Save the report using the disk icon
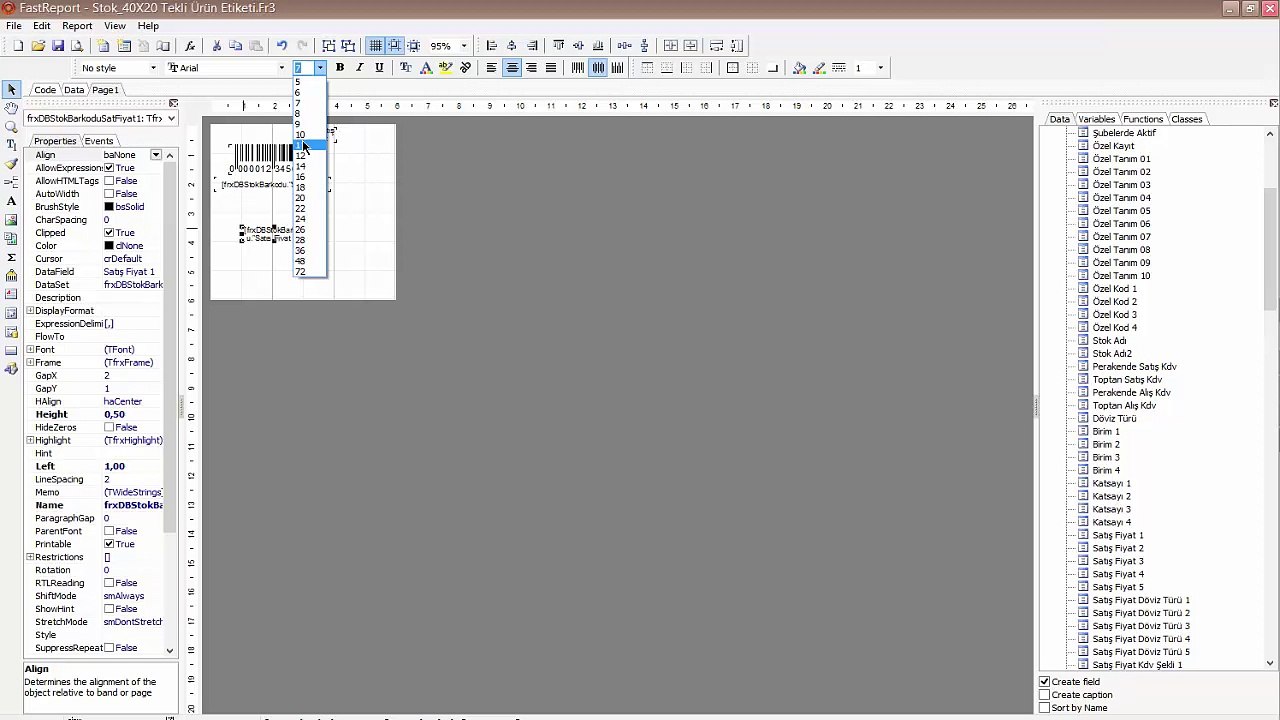 [57, 46]
